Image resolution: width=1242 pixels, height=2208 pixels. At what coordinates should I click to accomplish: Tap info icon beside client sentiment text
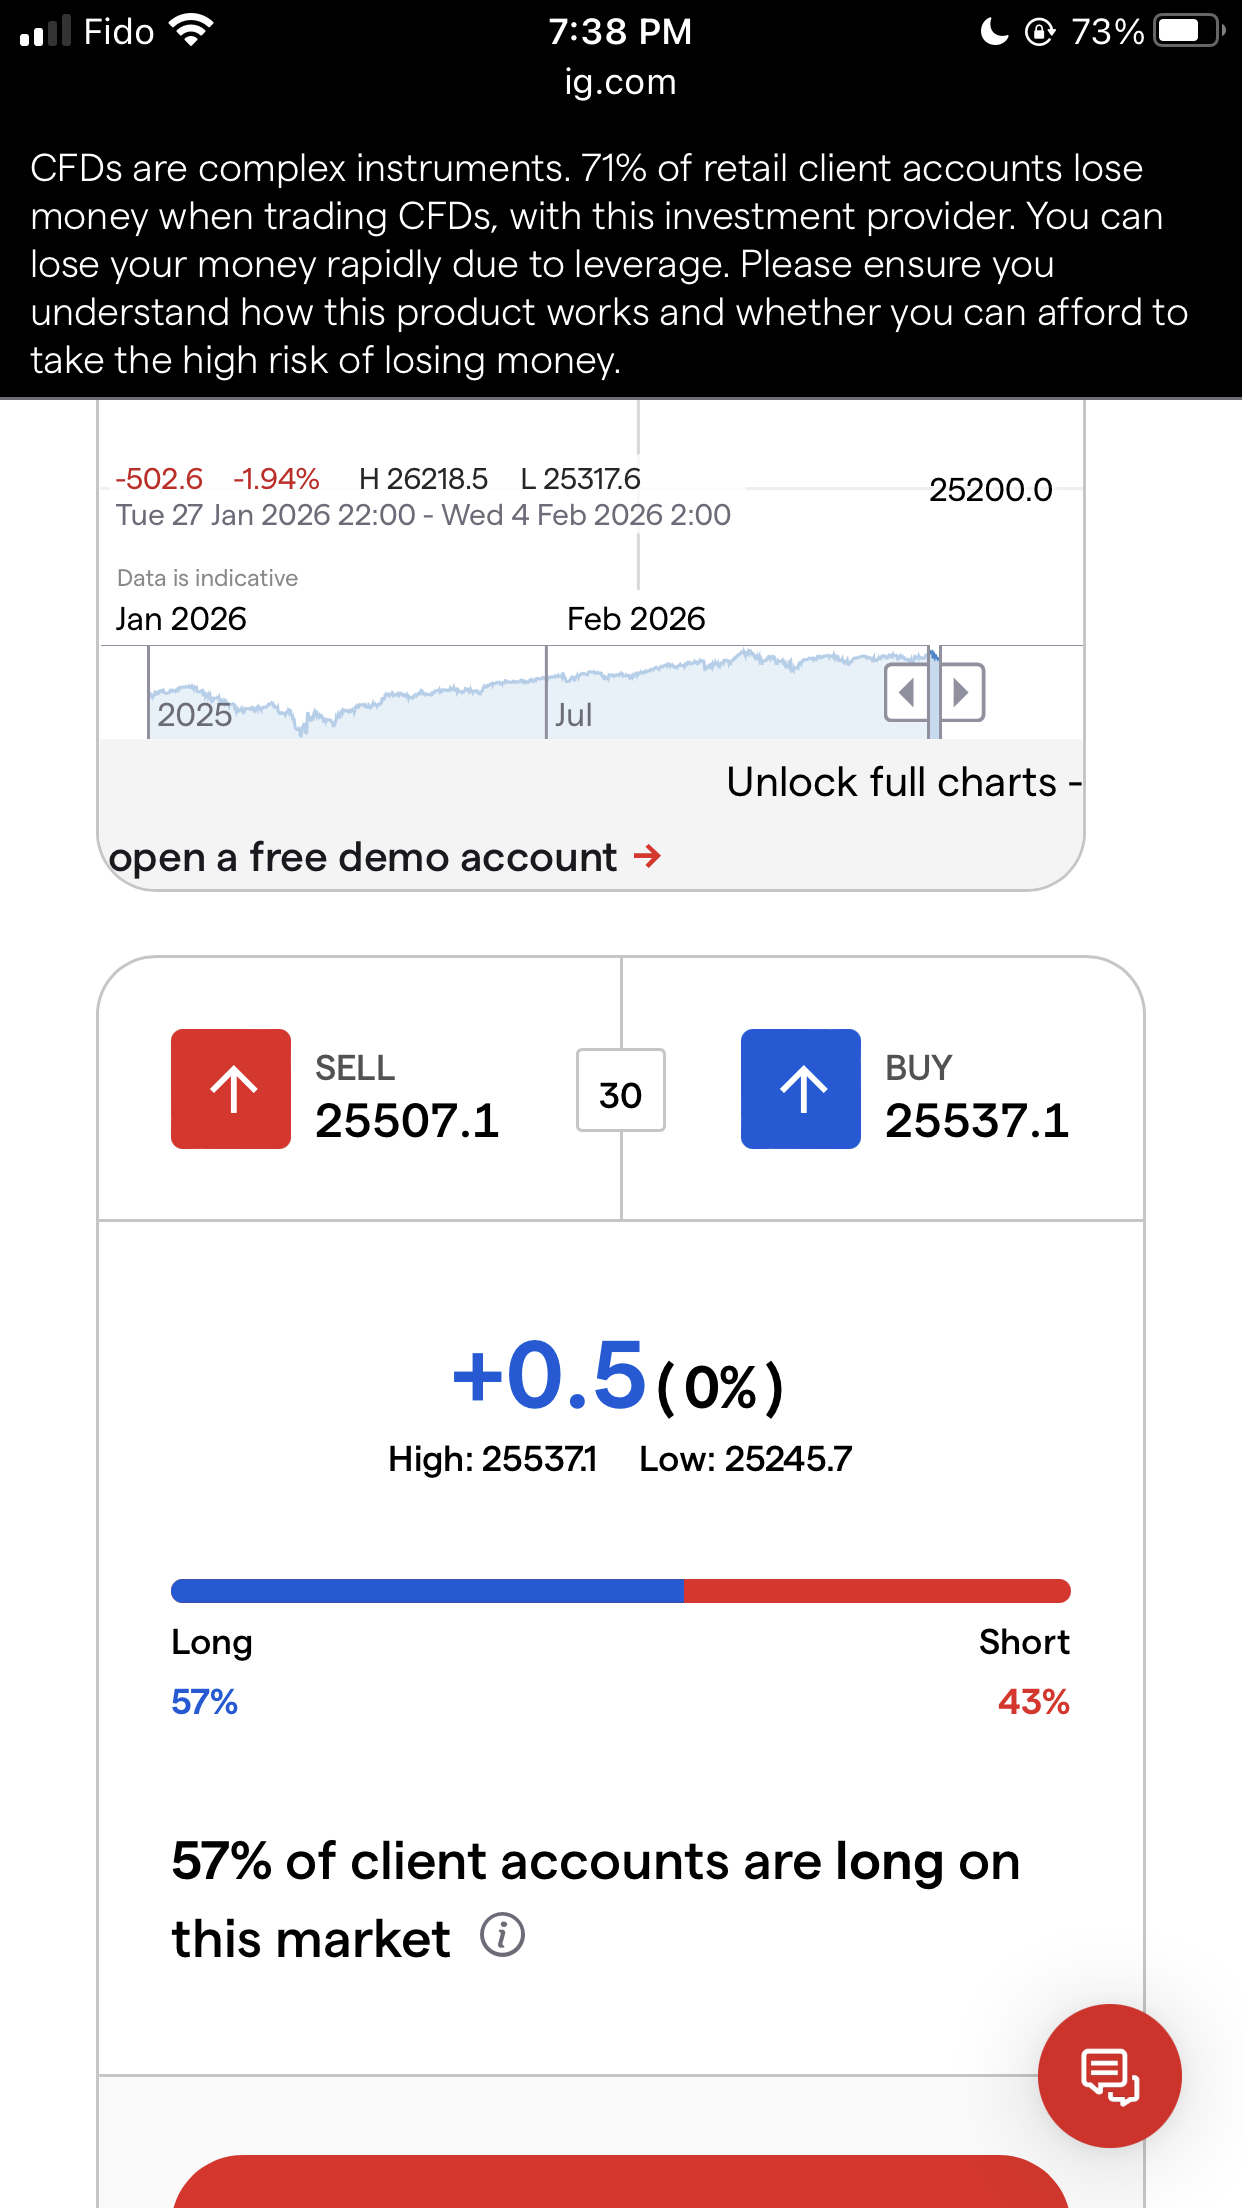pyautogui.click(x=502, y=1935)
